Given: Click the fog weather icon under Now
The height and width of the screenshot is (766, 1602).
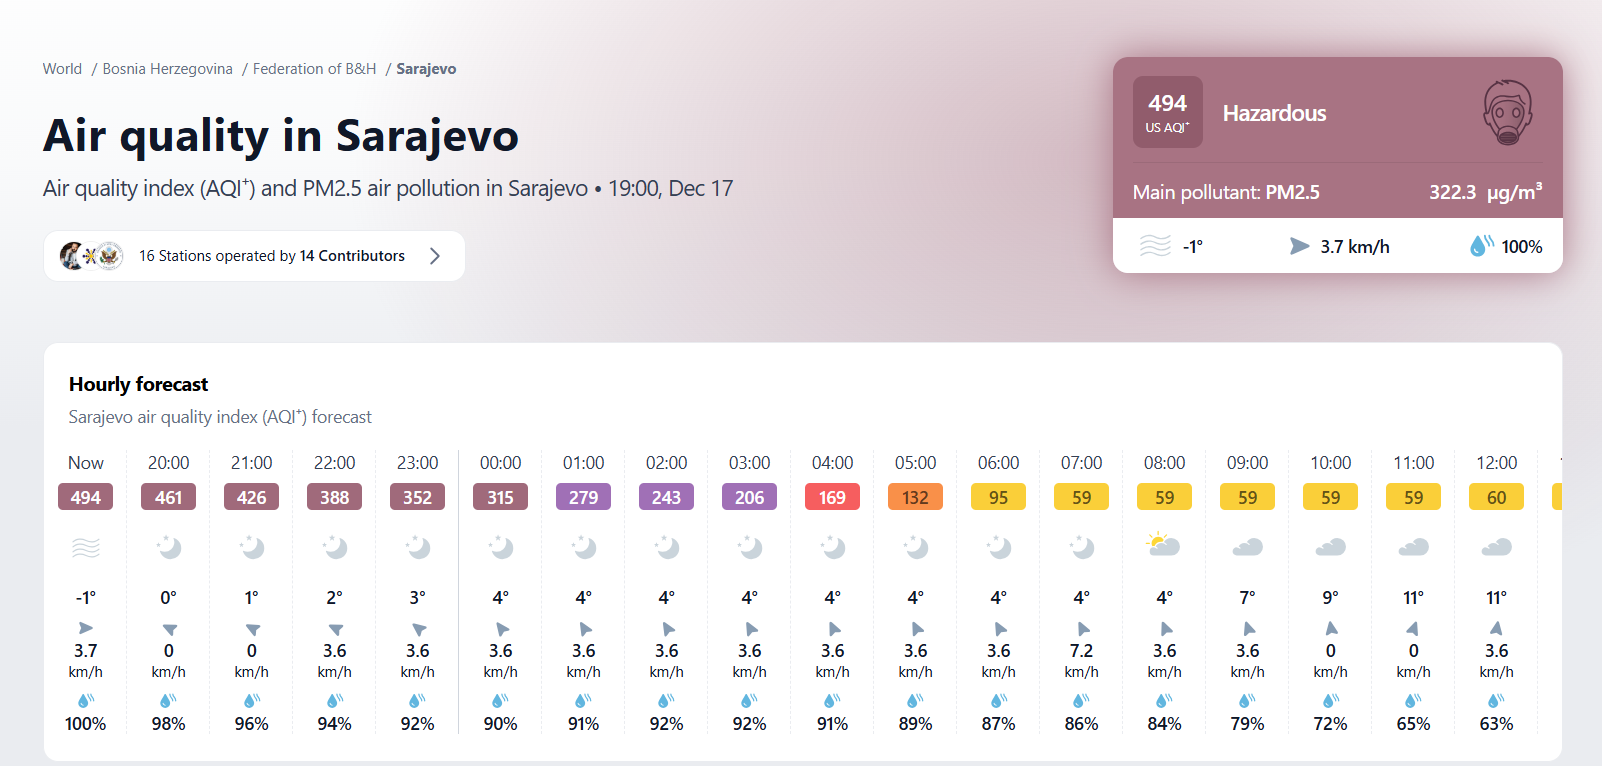Looking at the screenshot, I should [85, 547].
